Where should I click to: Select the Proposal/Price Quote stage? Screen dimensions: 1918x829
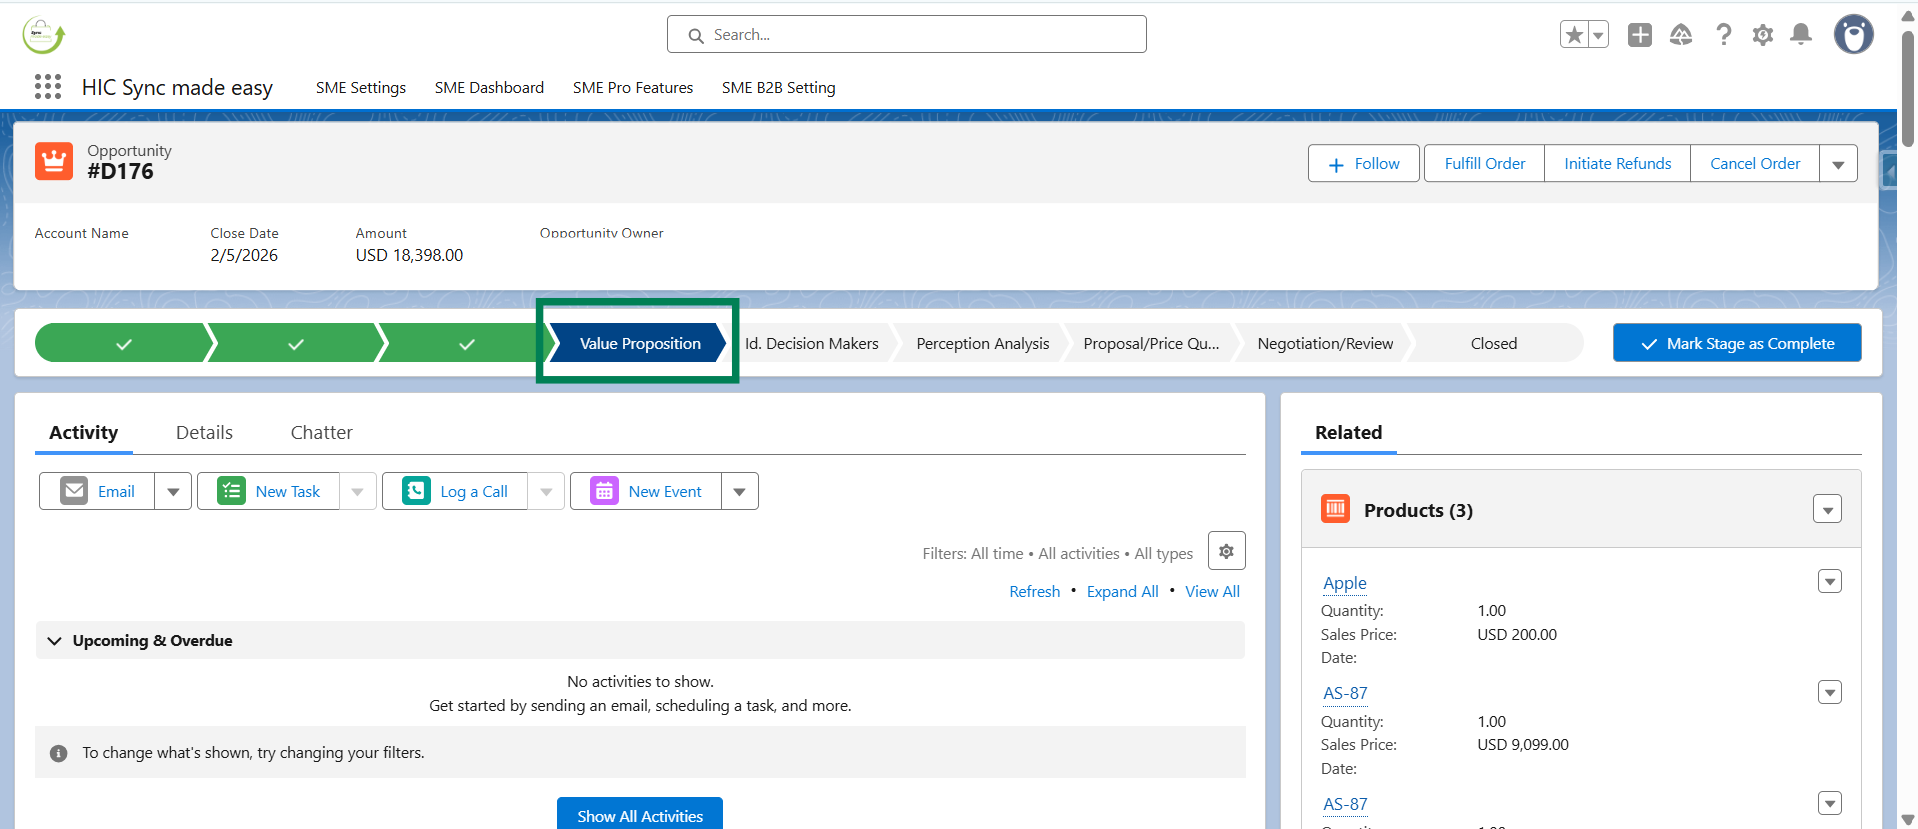point(1151,343)
